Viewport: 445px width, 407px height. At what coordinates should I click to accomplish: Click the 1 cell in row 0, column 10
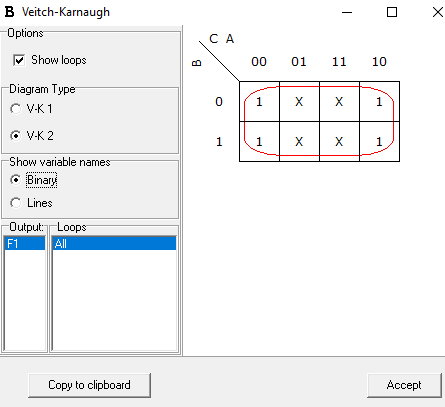(379, 102)
